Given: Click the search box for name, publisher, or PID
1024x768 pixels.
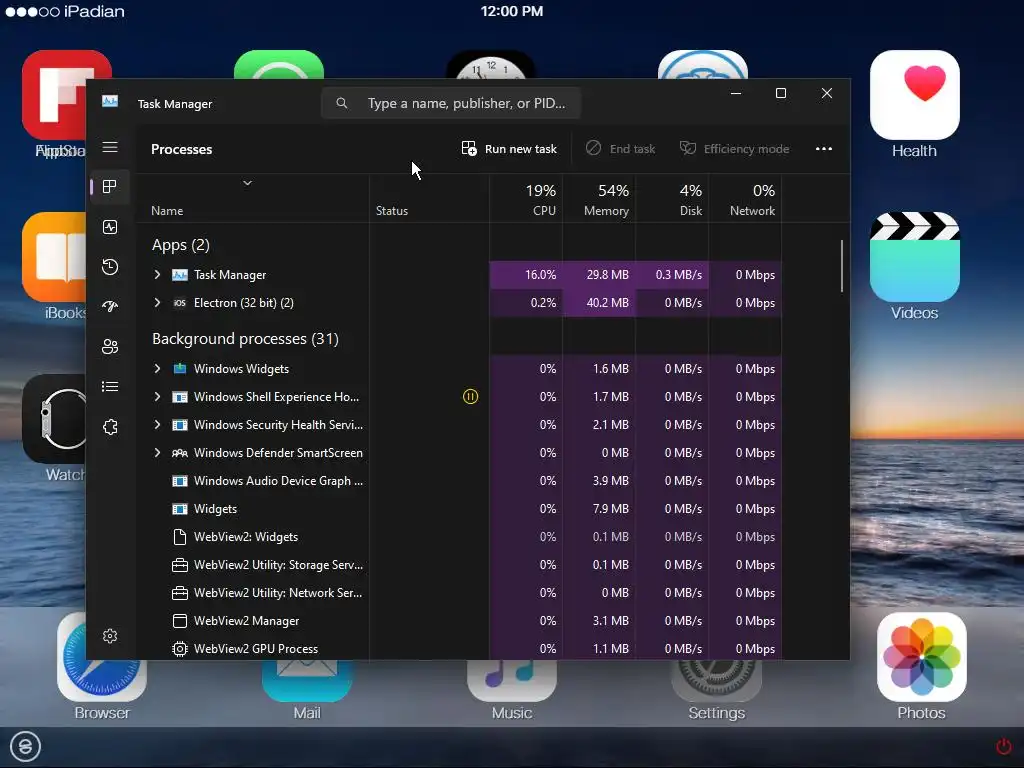Looking at the screenshot, I should tap(451, 103).
